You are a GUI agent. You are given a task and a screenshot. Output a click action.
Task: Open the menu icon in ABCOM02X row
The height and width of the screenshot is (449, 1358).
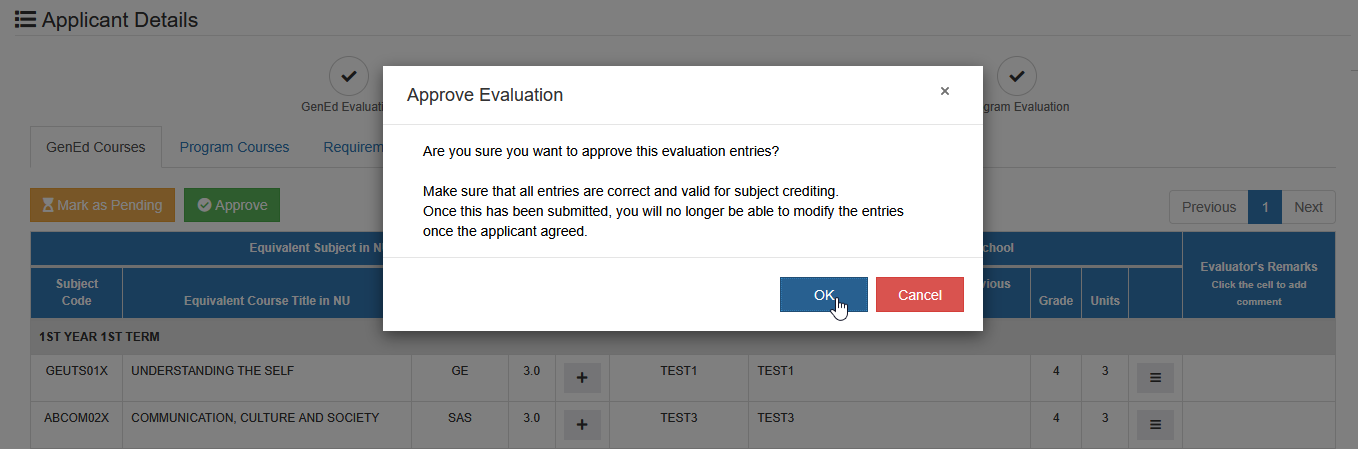point(1155,425)
